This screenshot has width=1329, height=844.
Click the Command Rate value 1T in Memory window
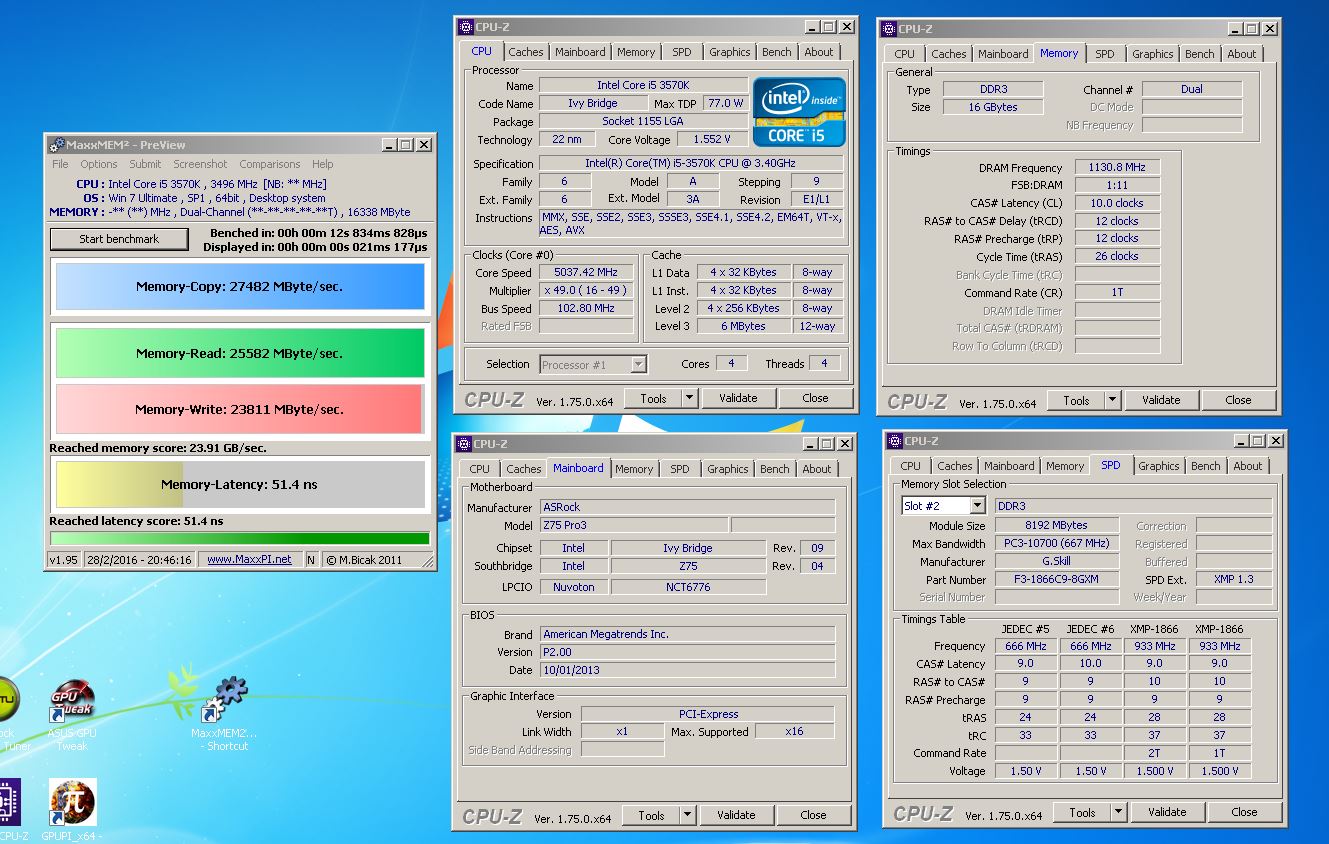tap(1117, 293)
